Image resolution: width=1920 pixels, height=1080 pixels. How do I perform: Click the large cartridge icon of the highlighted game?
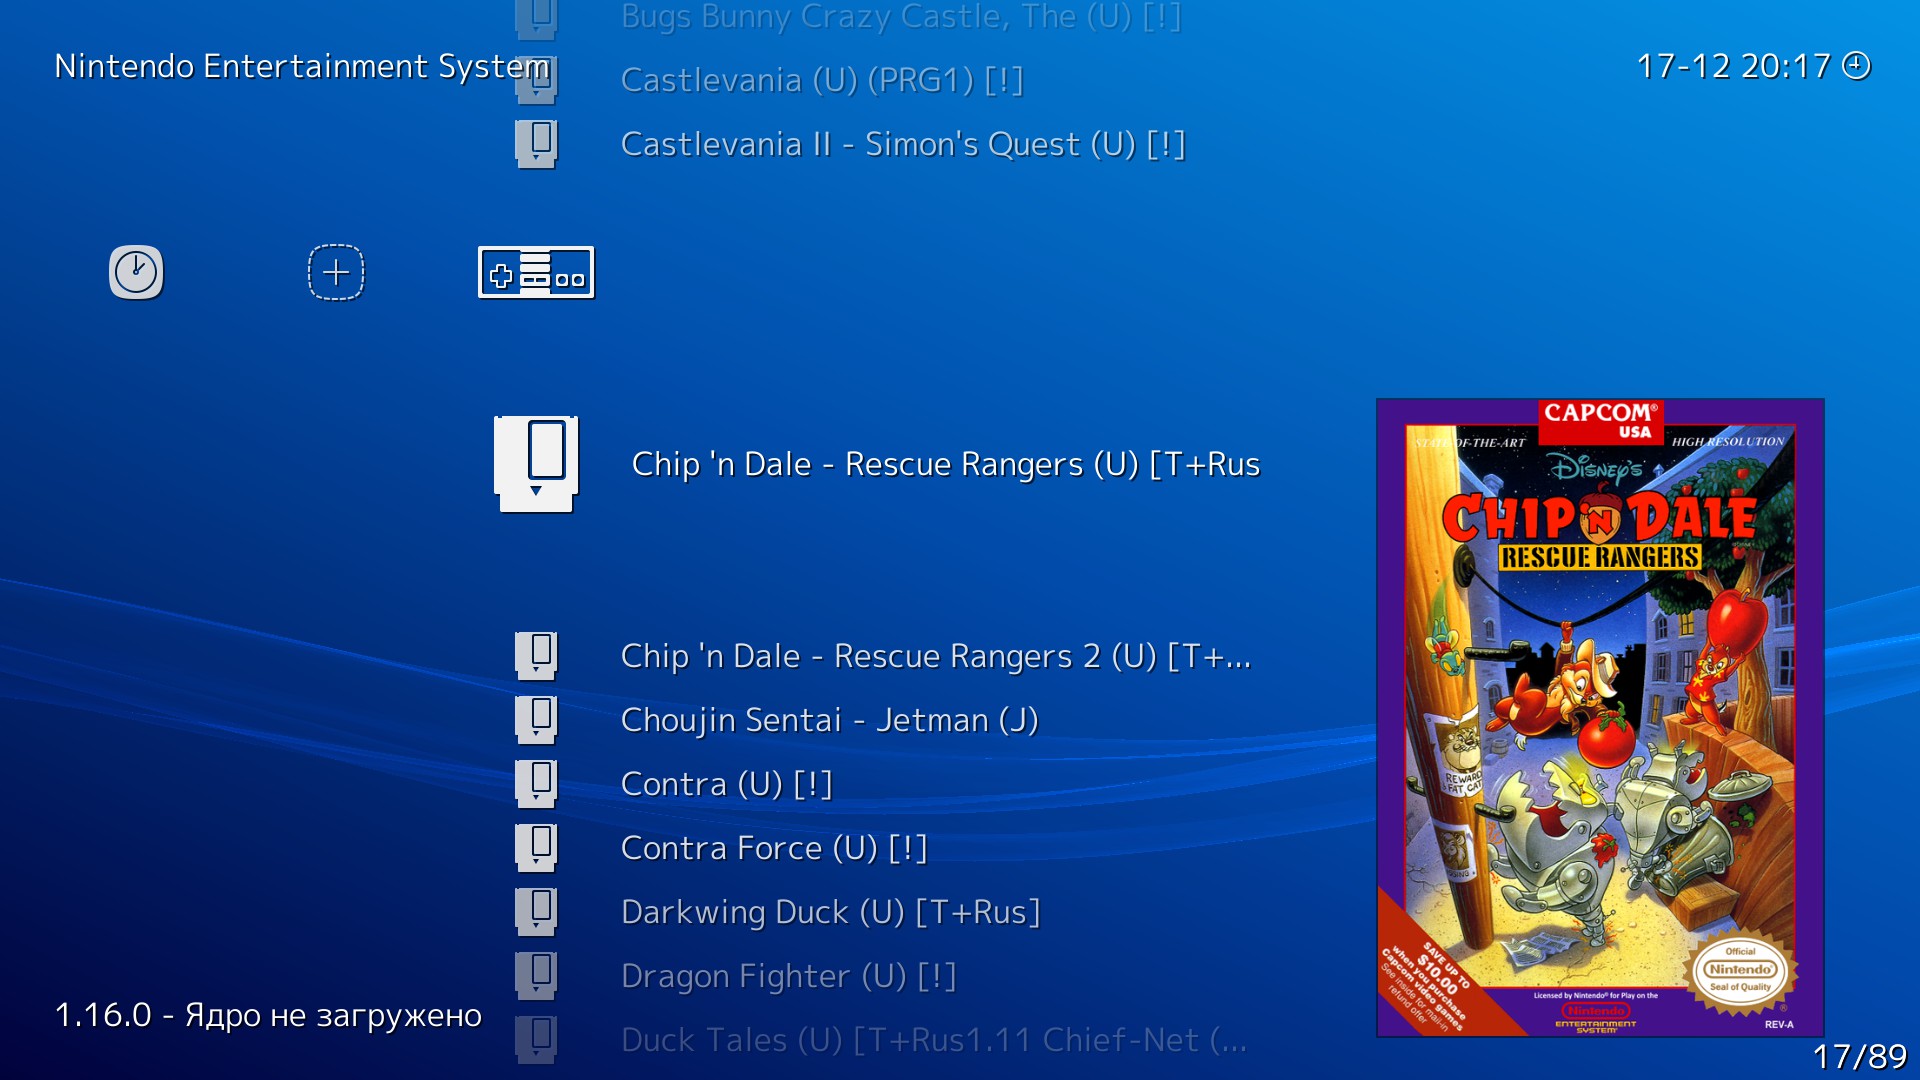(536, 464)
